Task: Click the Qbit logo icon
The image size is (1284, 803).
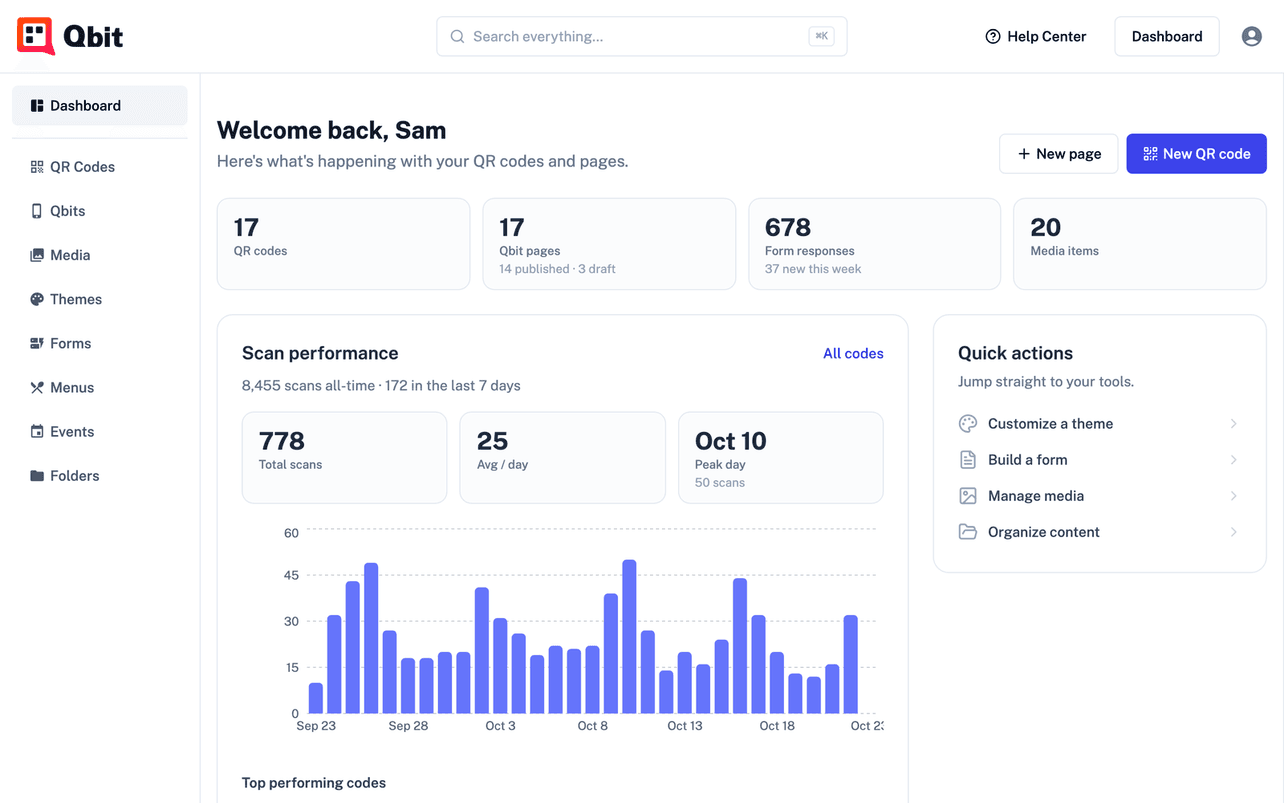Action: tap(36, 36)
